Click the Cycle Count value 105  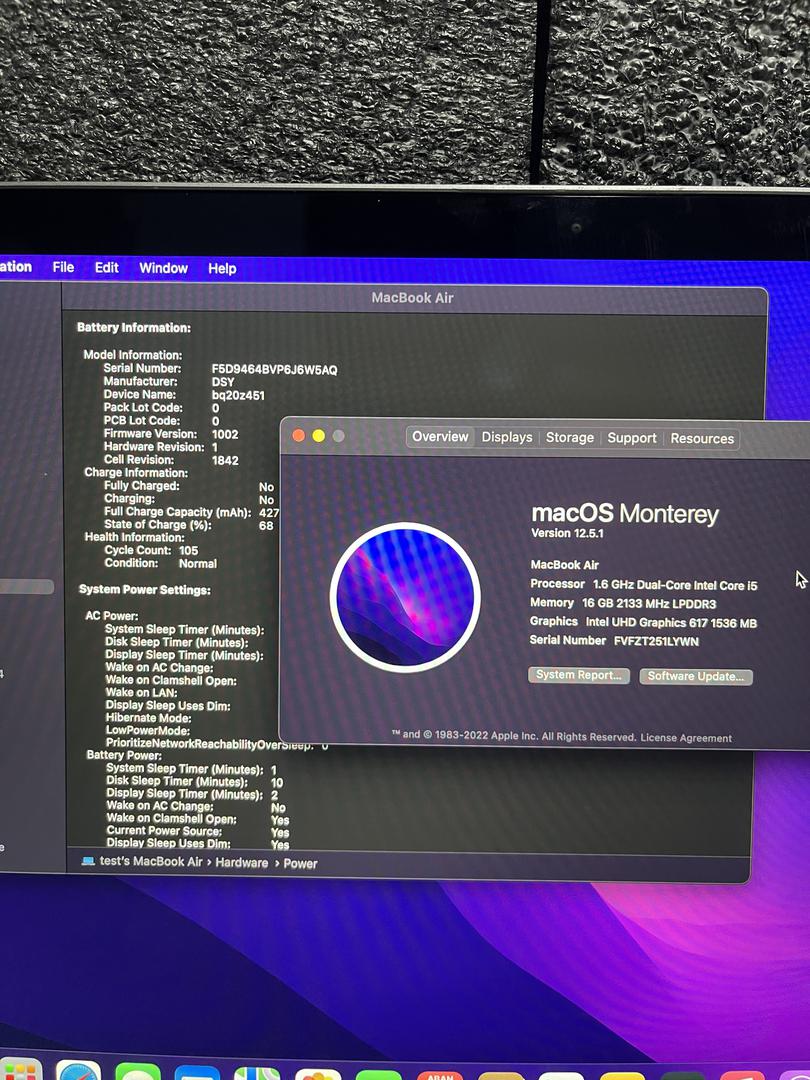point(188,550)
